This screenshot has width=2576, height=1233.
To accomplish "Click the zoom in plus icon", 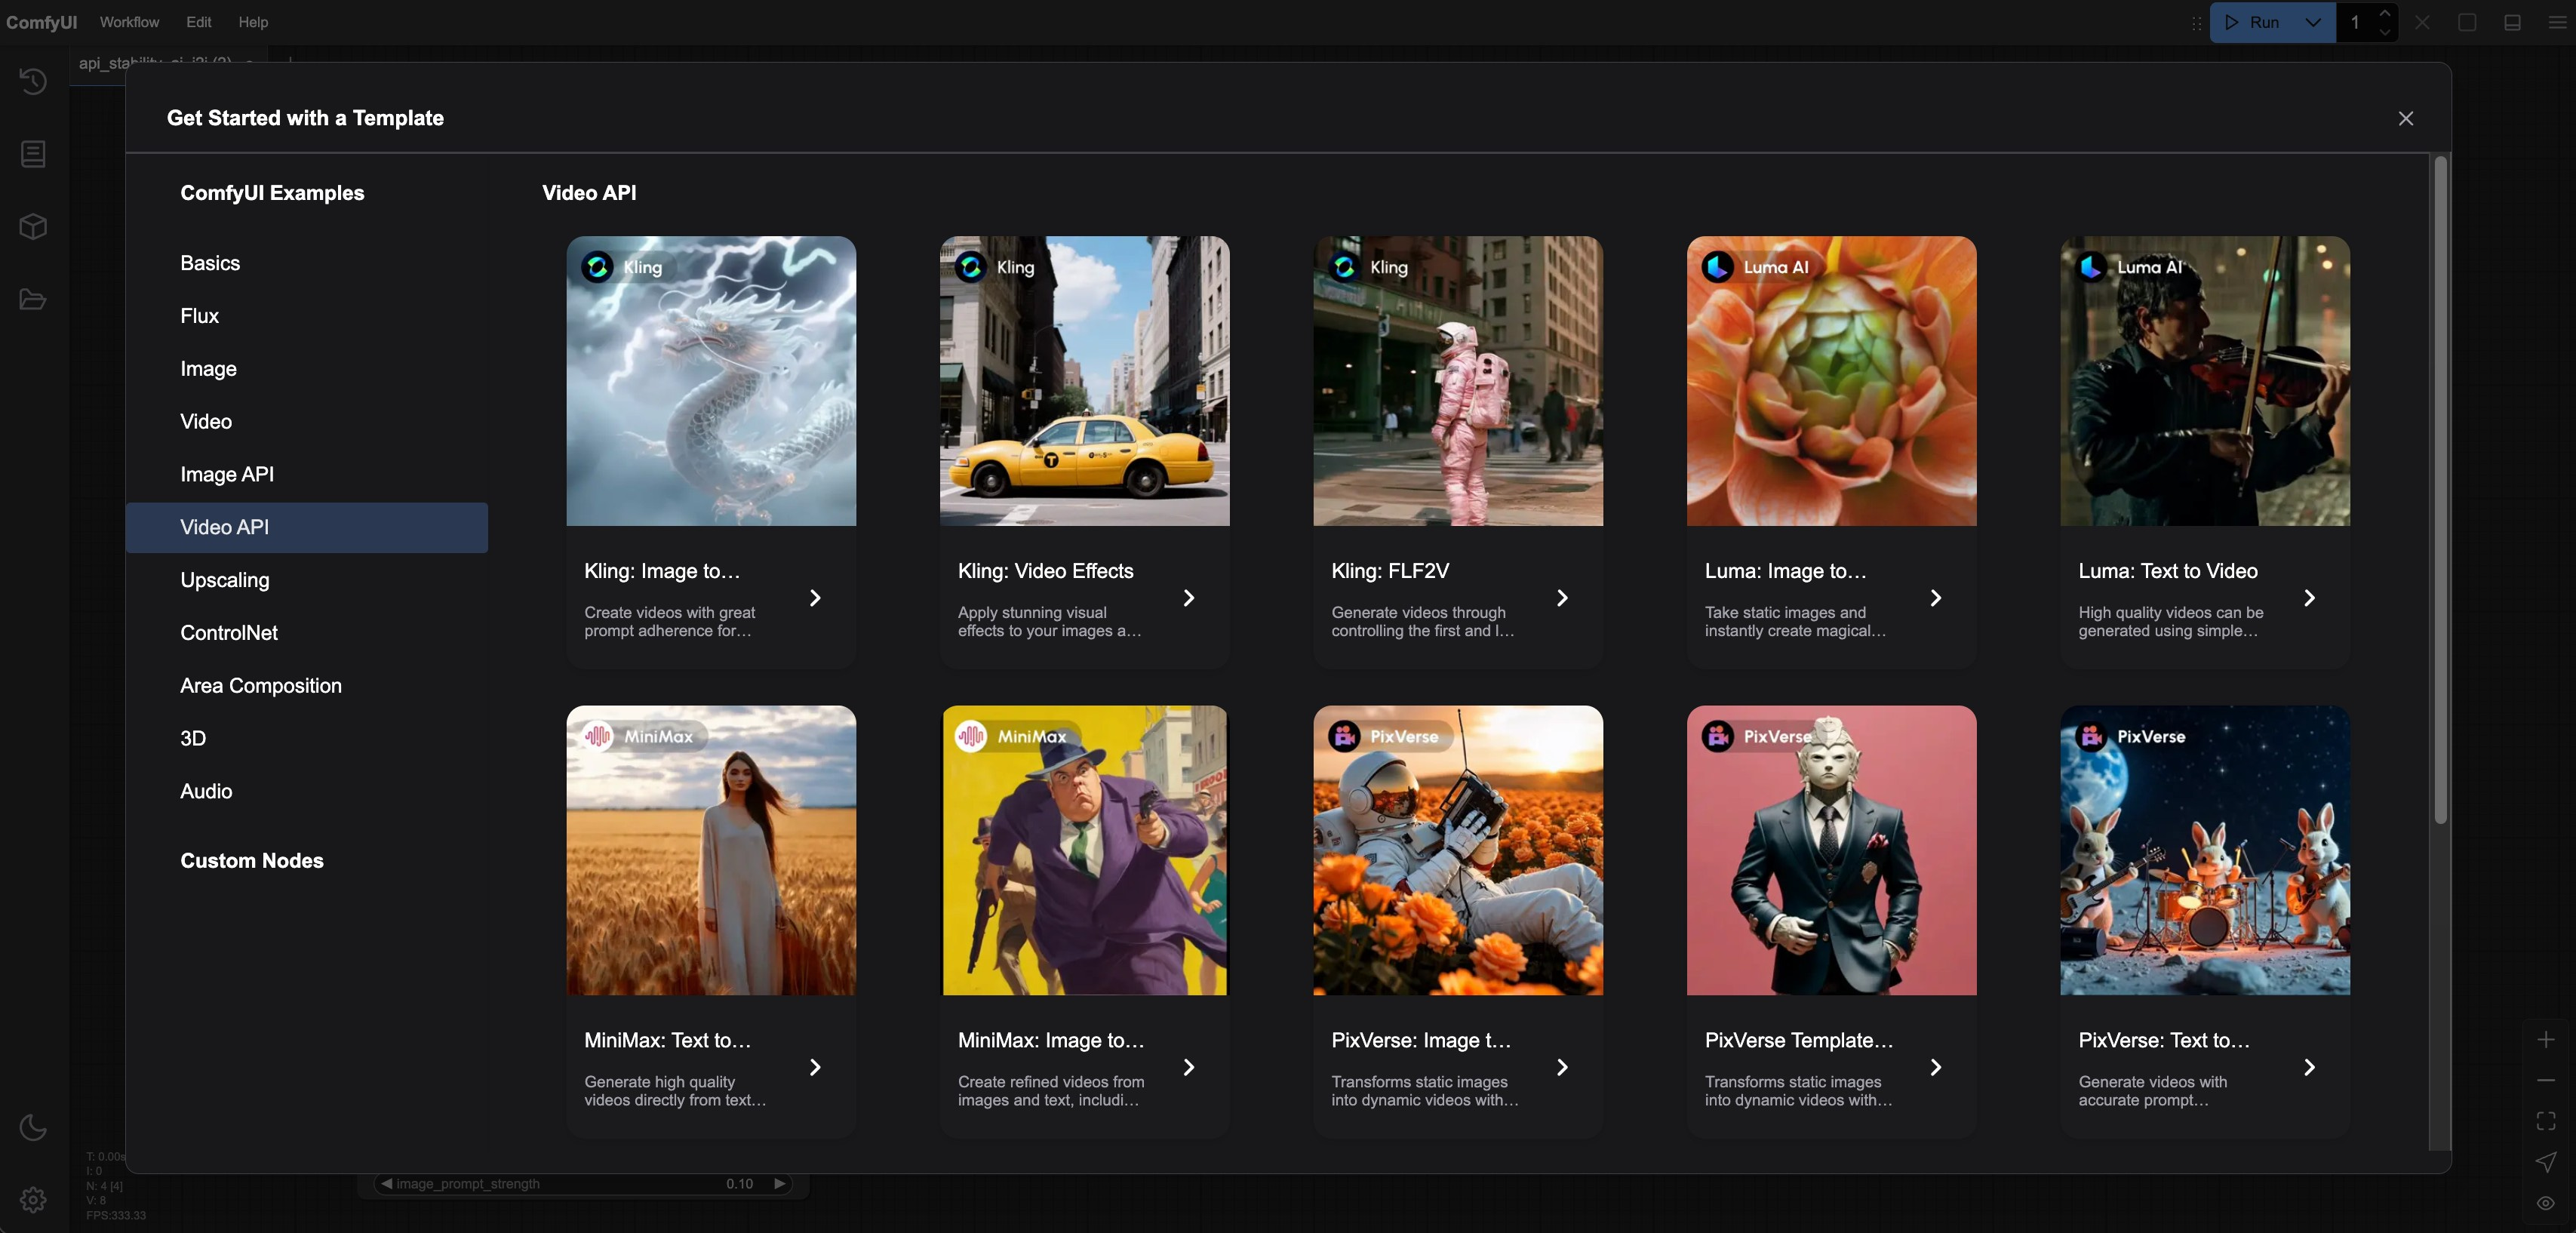I will (2545, 1040).
